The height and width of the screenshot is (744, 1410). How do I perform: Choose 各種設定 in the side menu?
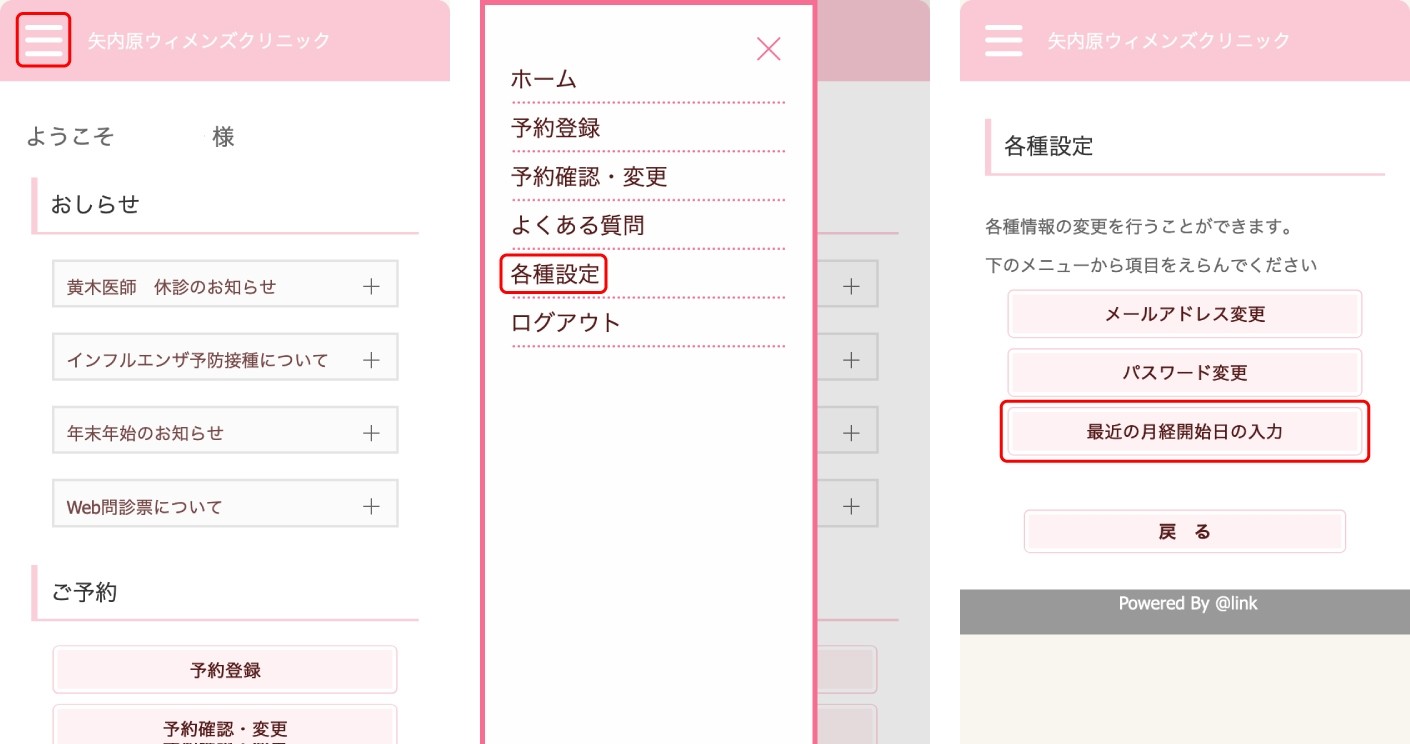click(x=555, y=274)
